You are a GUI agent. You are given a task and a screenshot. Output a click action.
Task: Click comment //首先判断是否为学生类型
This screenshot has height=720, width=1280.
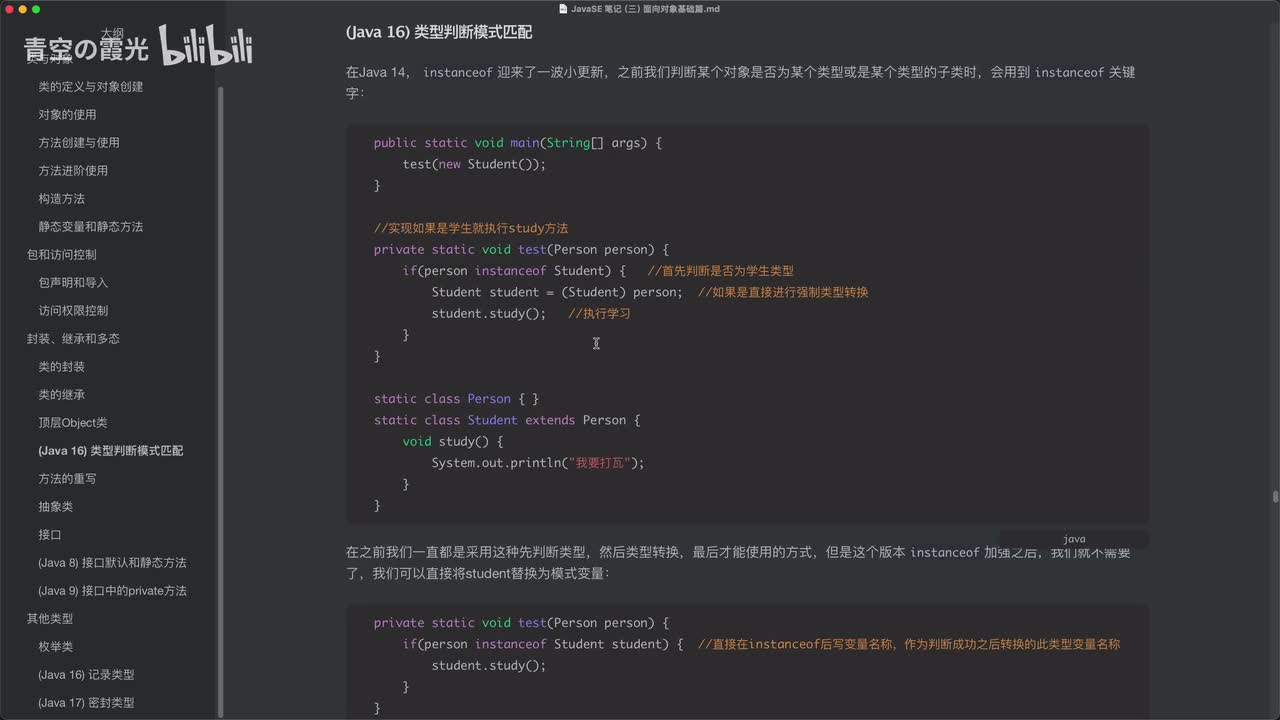point(721,271)
